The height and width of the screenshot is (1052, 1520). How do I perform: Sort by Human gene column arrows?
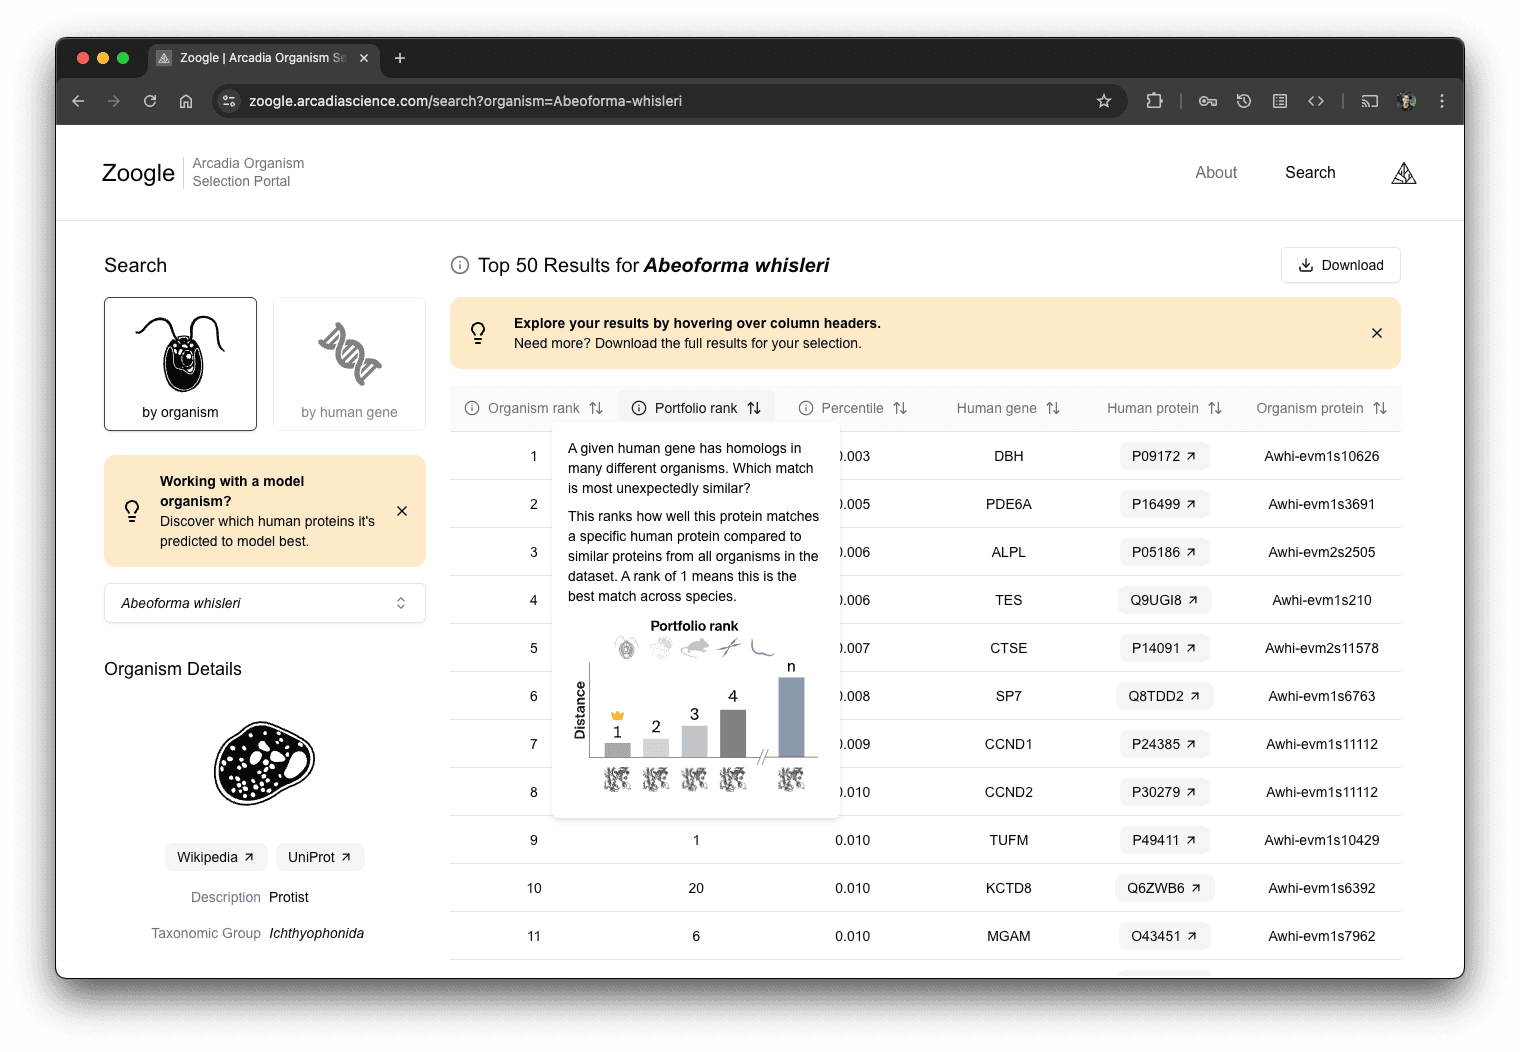point(1053,408)
